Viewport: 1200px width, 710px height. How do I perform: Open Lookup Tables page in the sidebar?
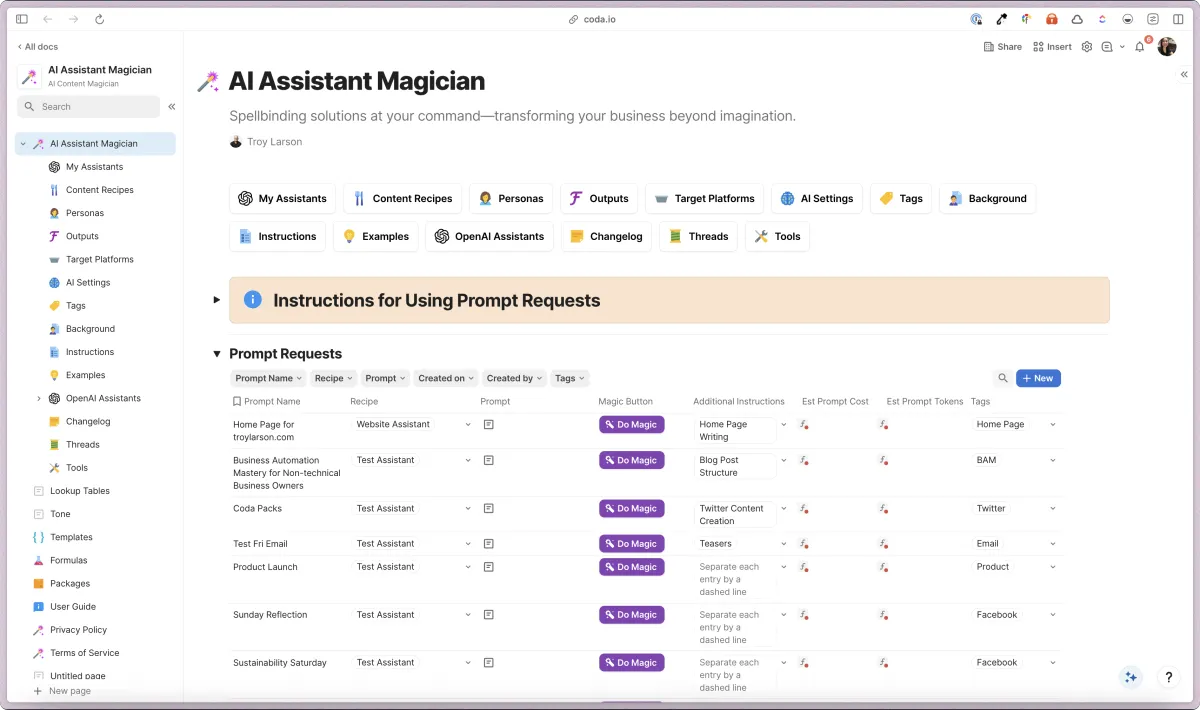click(x=80, y=491)
